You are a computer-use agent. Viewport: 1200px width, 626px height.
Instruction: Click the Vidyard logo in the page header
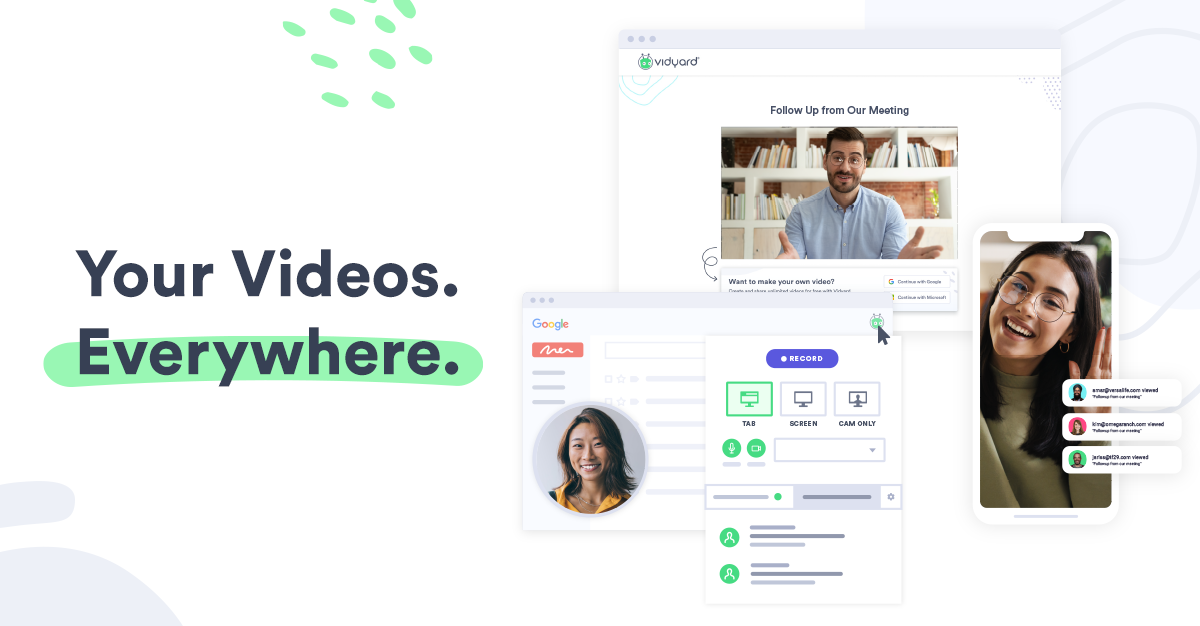pos(667,61)
